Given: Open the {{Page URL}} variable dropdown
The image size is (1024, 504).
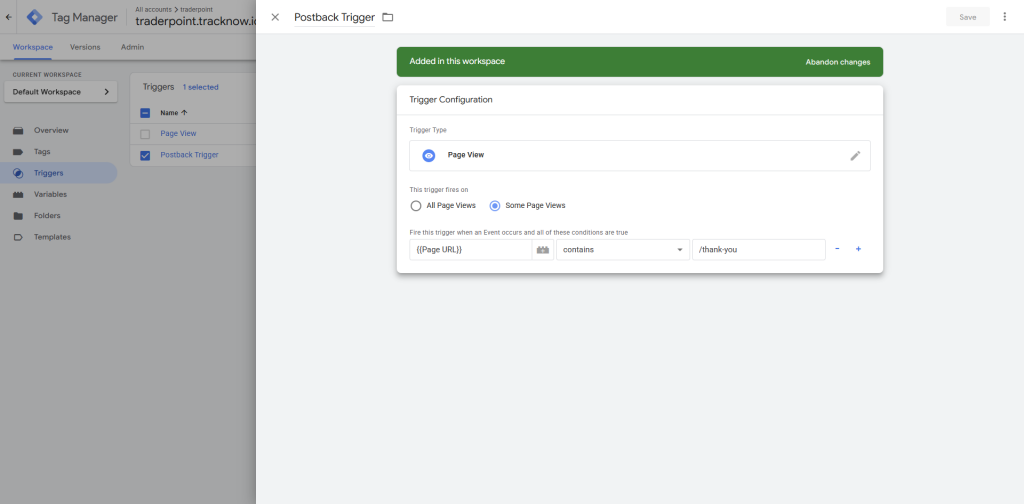Looking at the screenshot, I should (470, 249).
